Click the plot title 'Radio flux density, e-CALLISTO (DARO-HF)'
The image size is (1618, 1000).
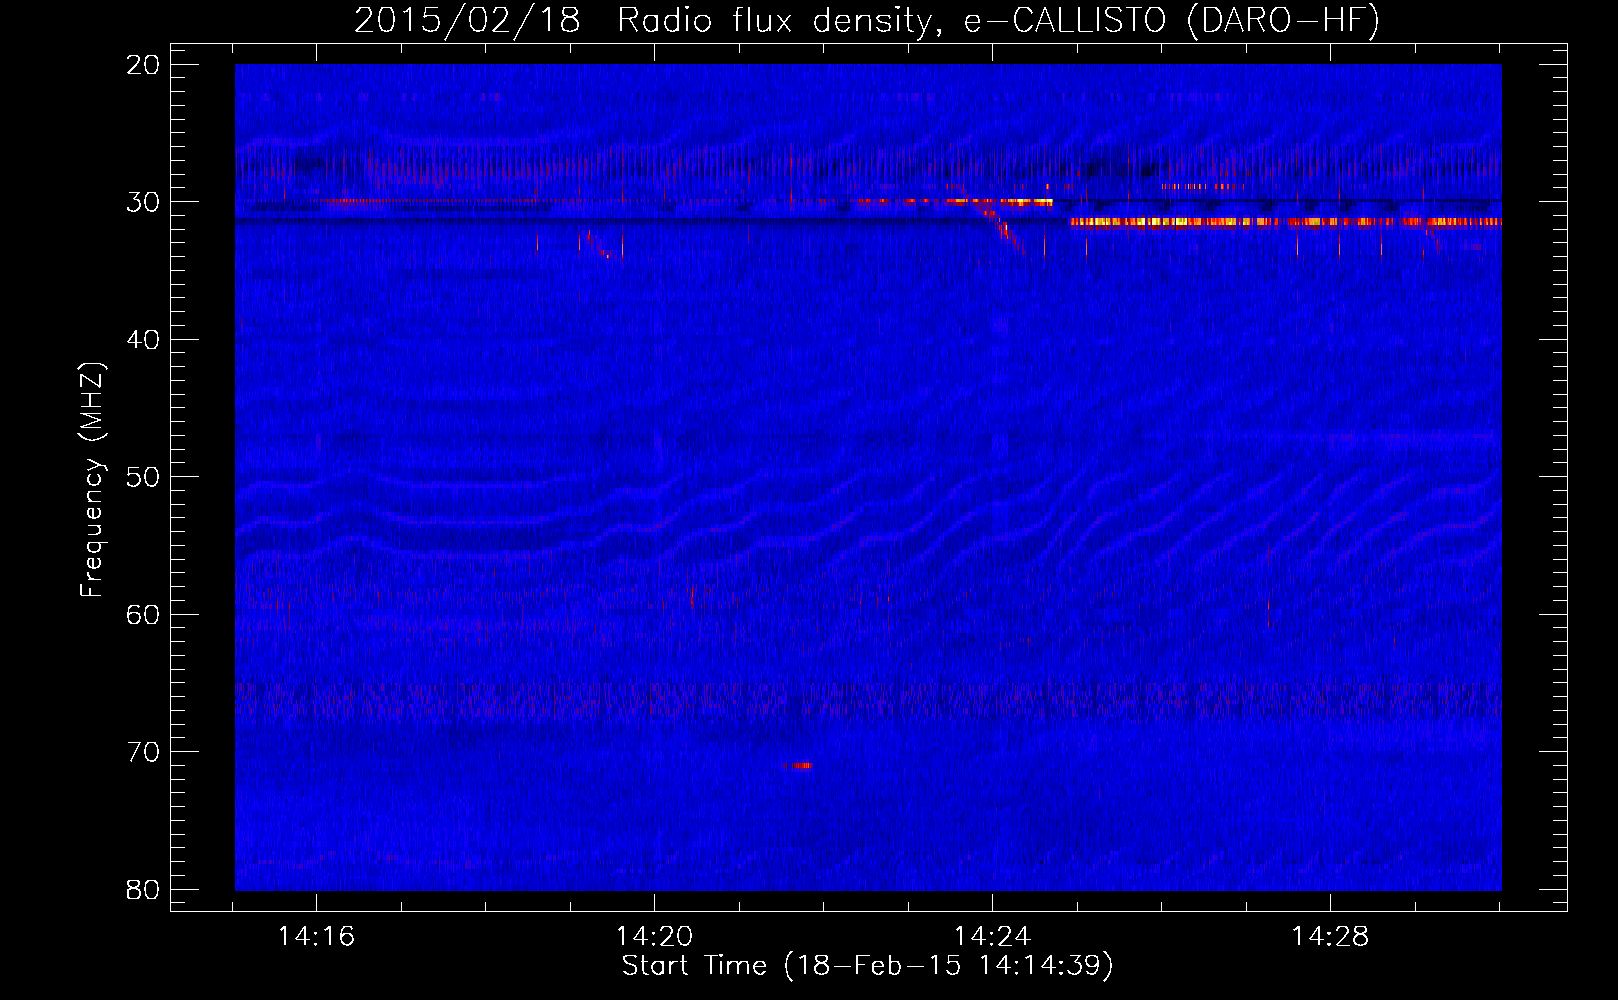998,21
